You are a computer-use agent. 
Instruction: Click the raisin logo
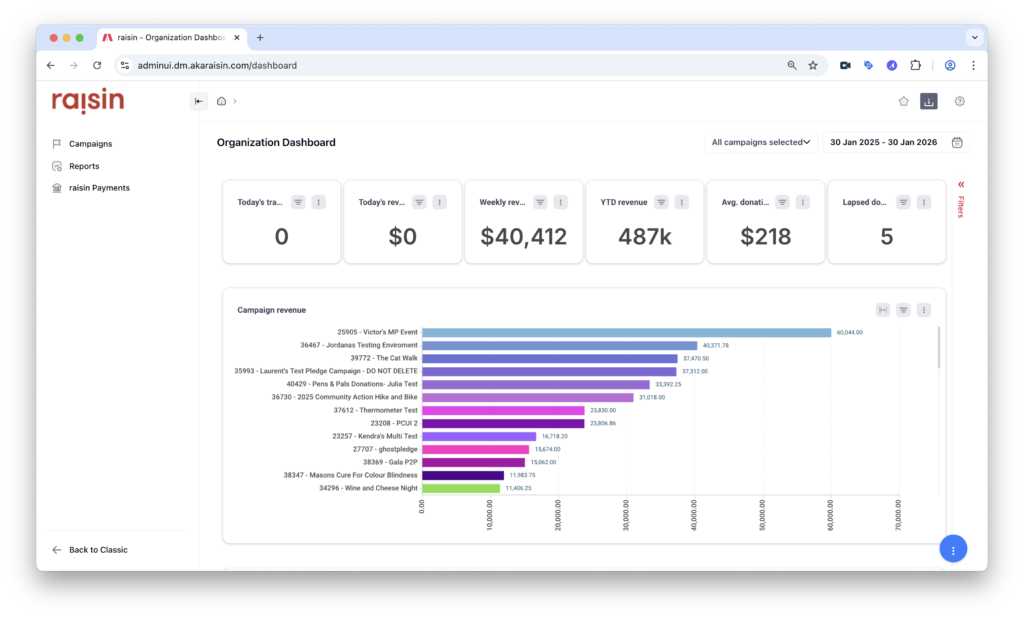88,101
